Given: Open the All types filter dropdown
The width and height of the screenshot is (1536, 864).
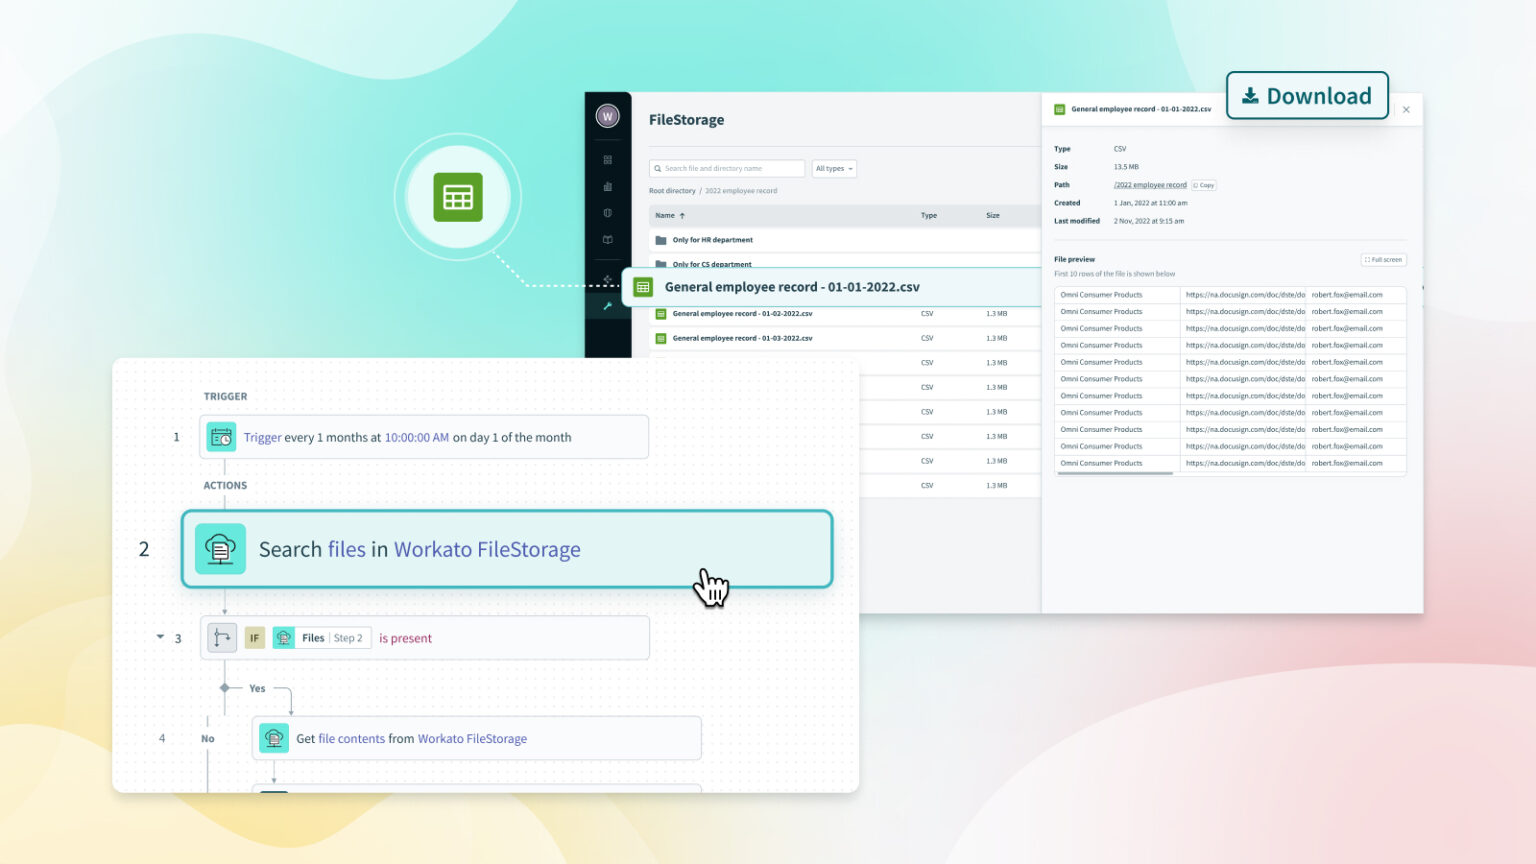Looking at the screenshot, I should (x=834, y=168).
